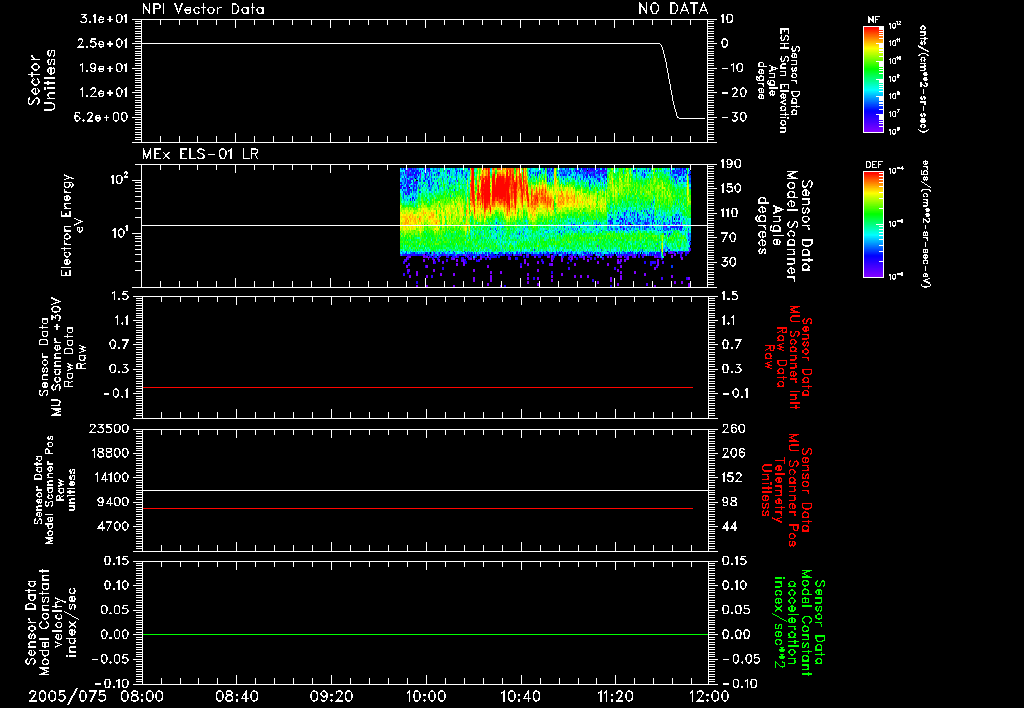The height and width of the screenshot is (708, 1024).
Task: Click the 'cnts/(cm**2-sr-sec)' units label
Action: [923, 79]
